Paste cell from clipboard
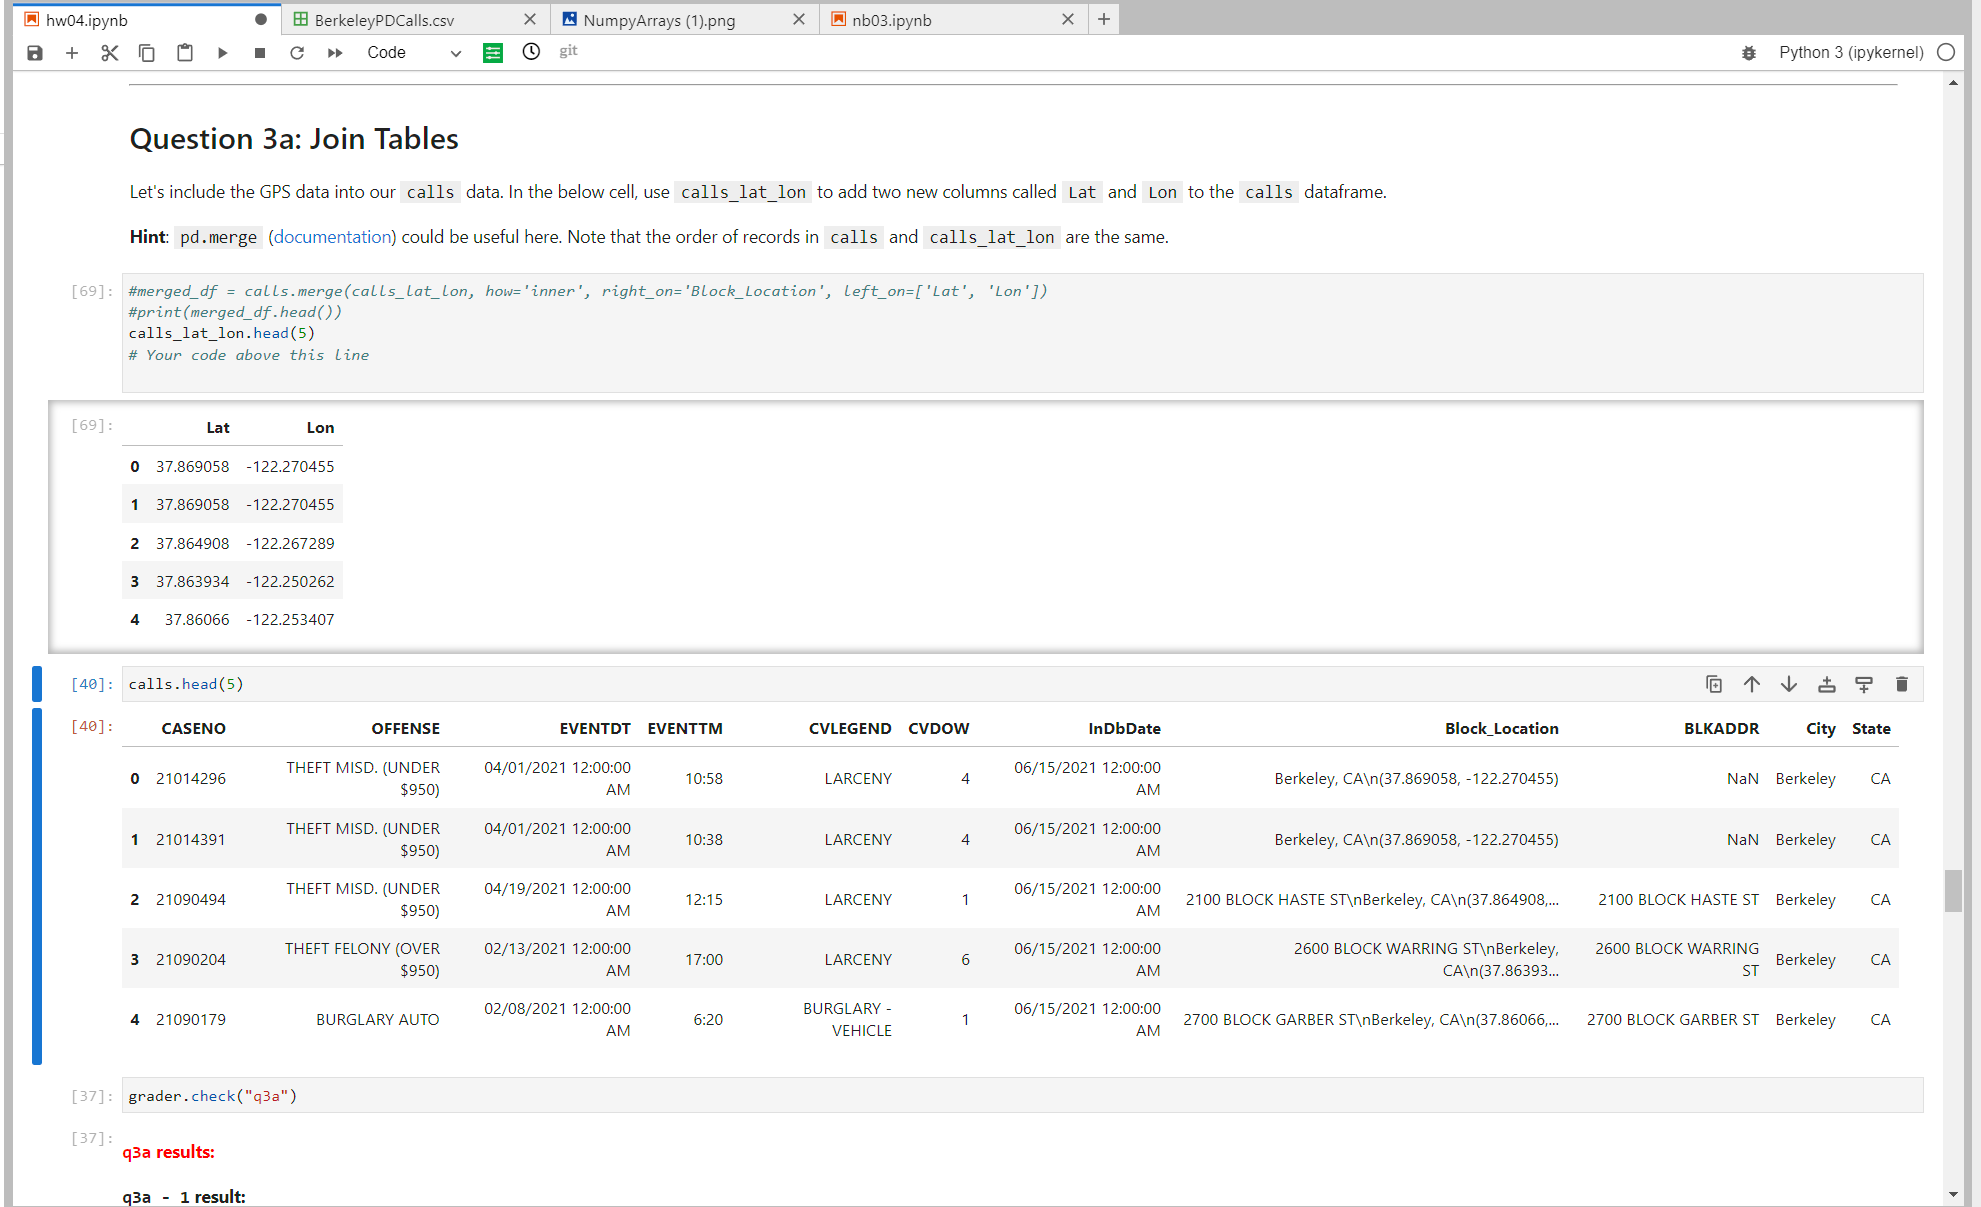The image size is (1981, 1207). [185, 52]
